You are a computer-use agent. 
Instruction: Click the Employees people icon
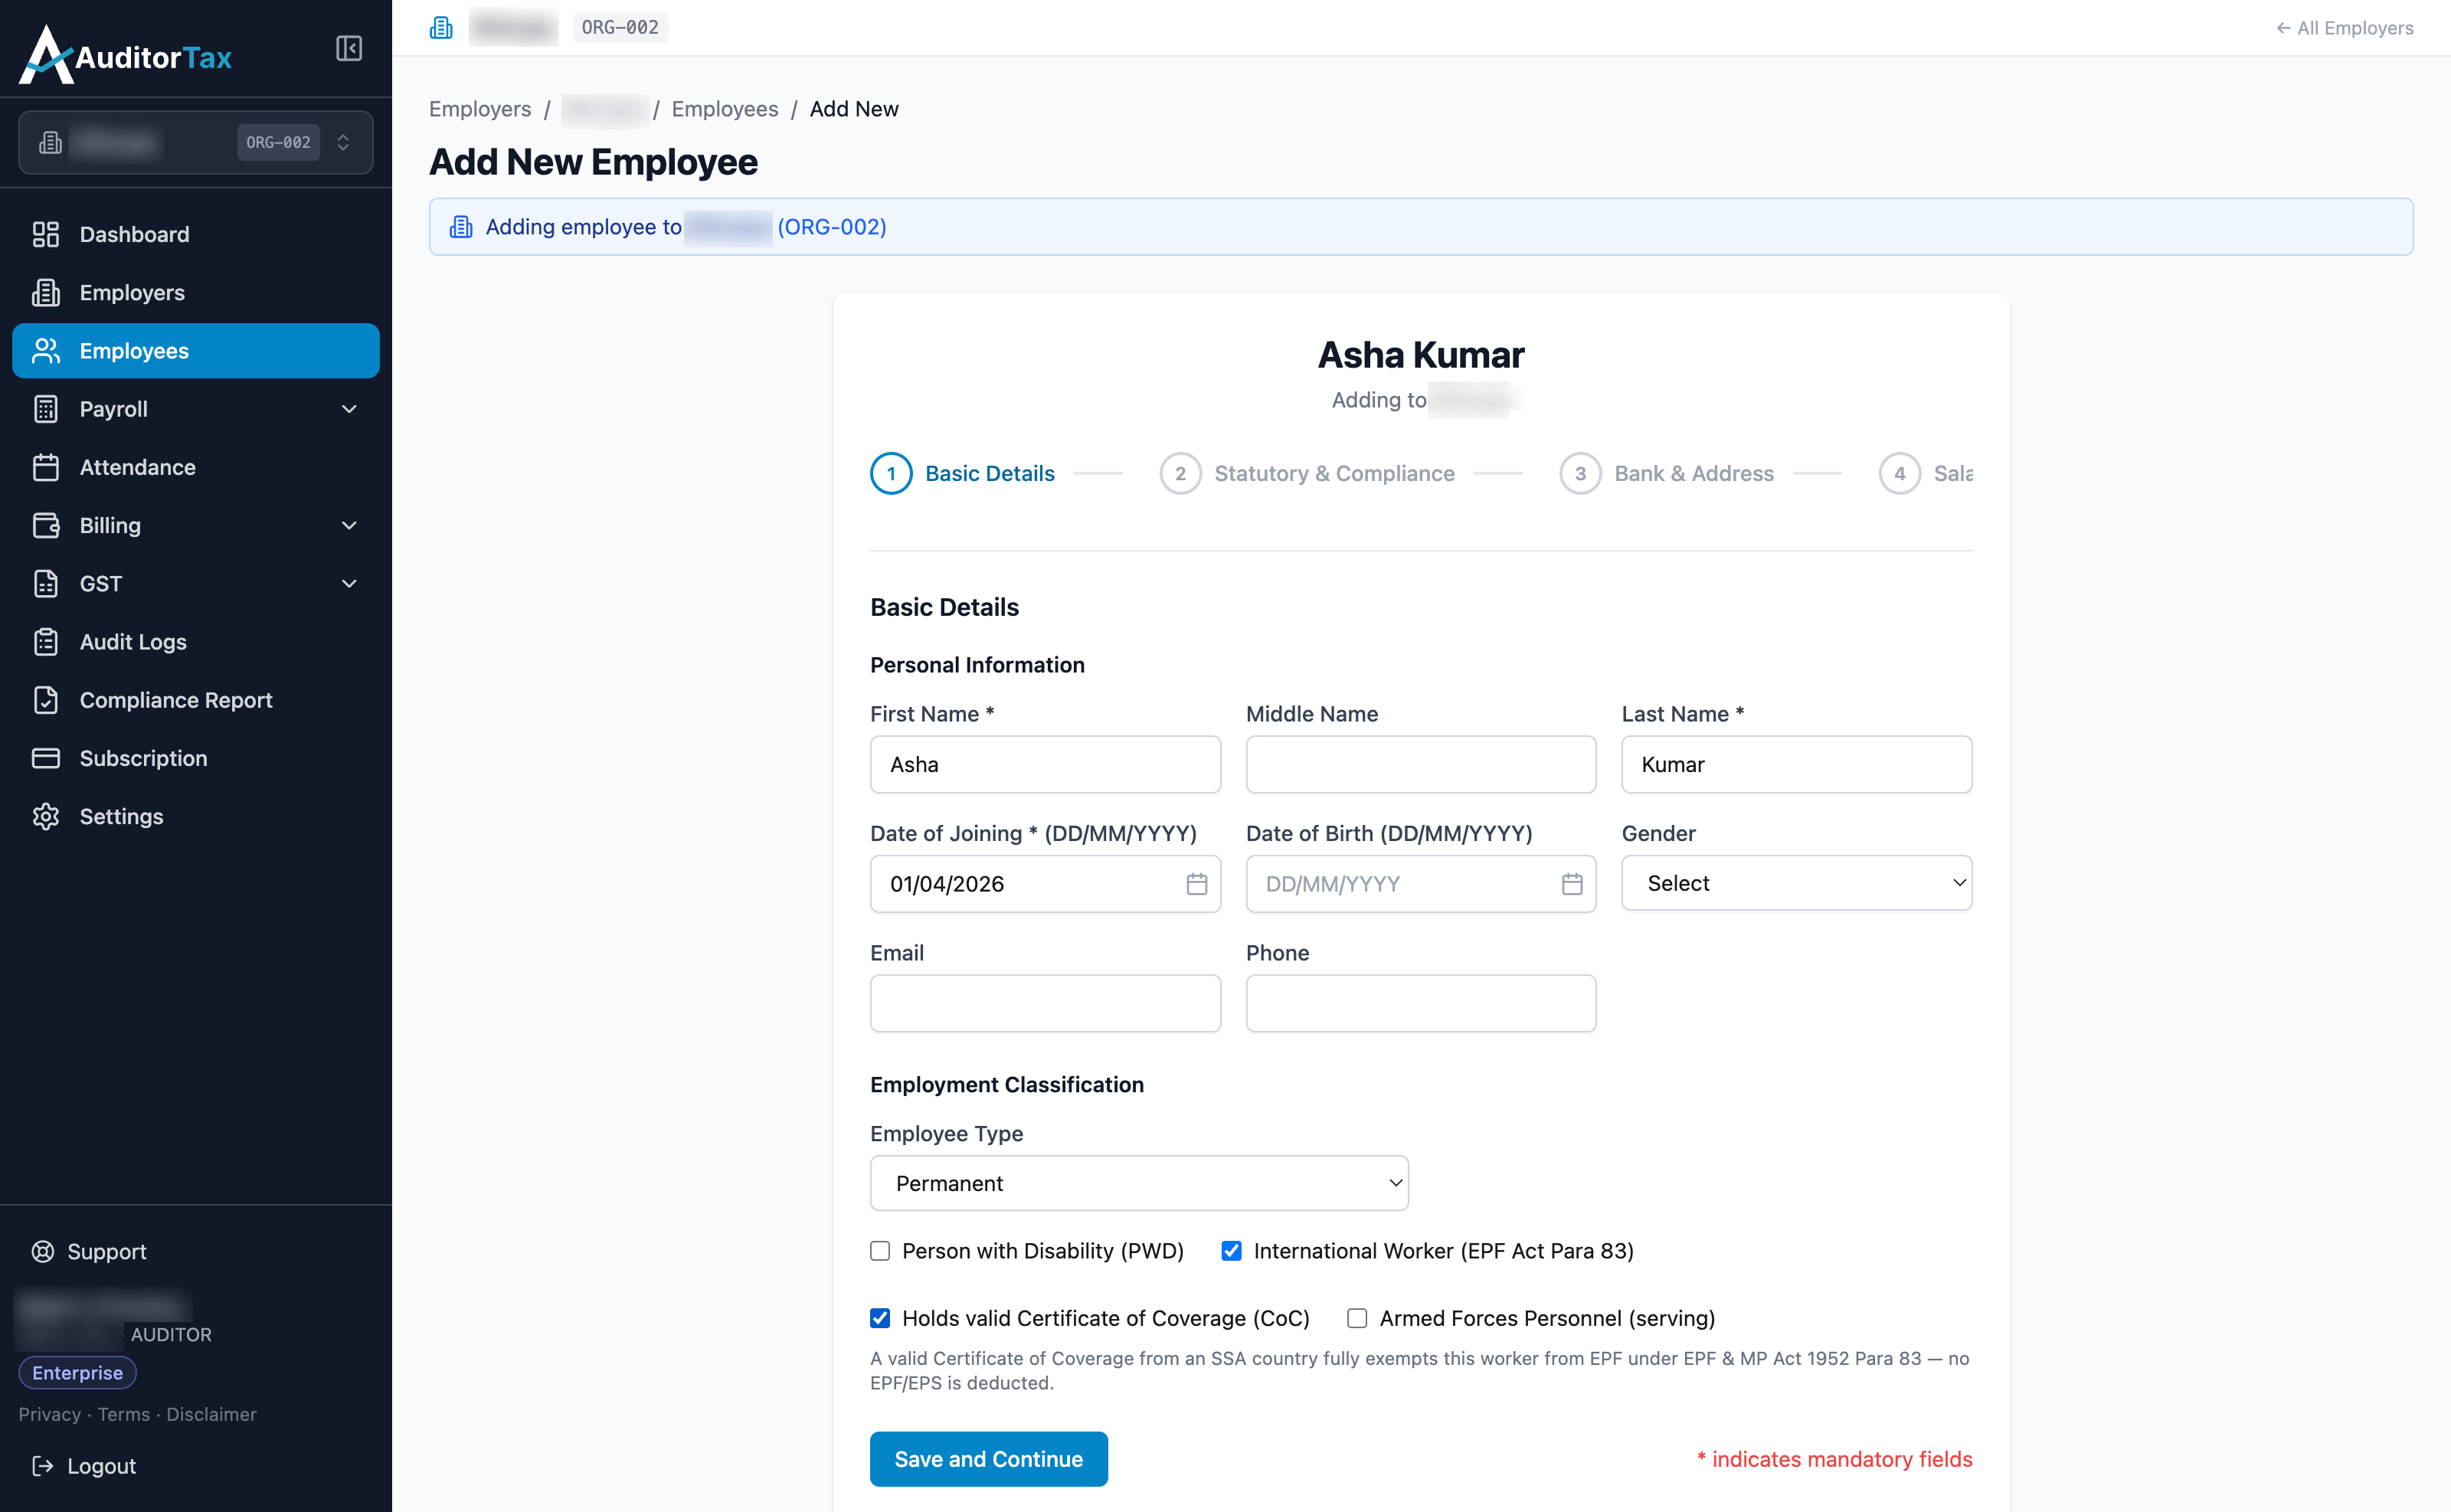coord(46,351)
